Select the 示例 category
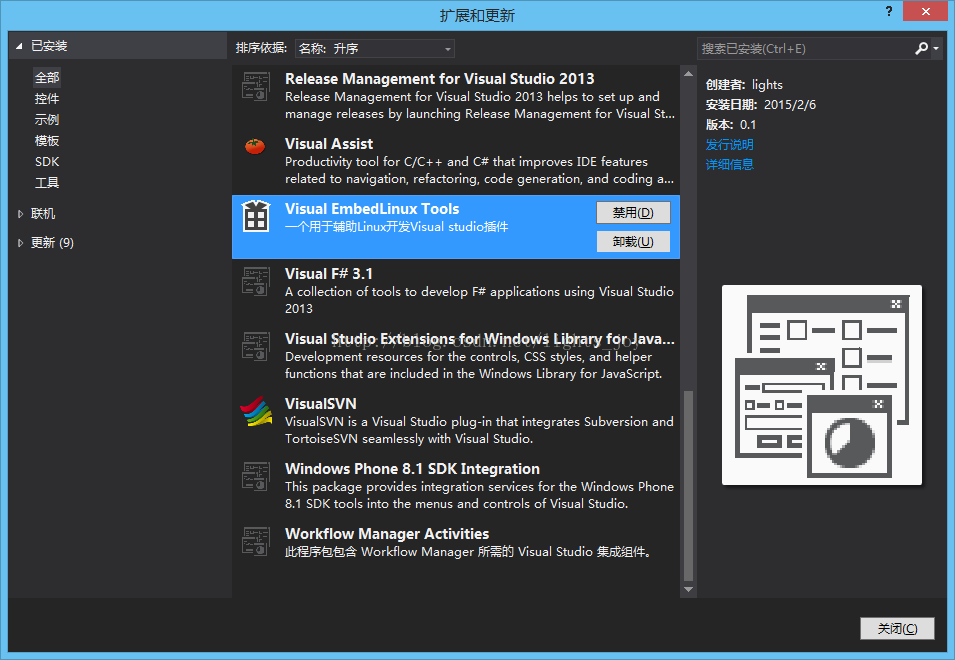This screenshot has height=660, width=955. click(x=47, y=120)
